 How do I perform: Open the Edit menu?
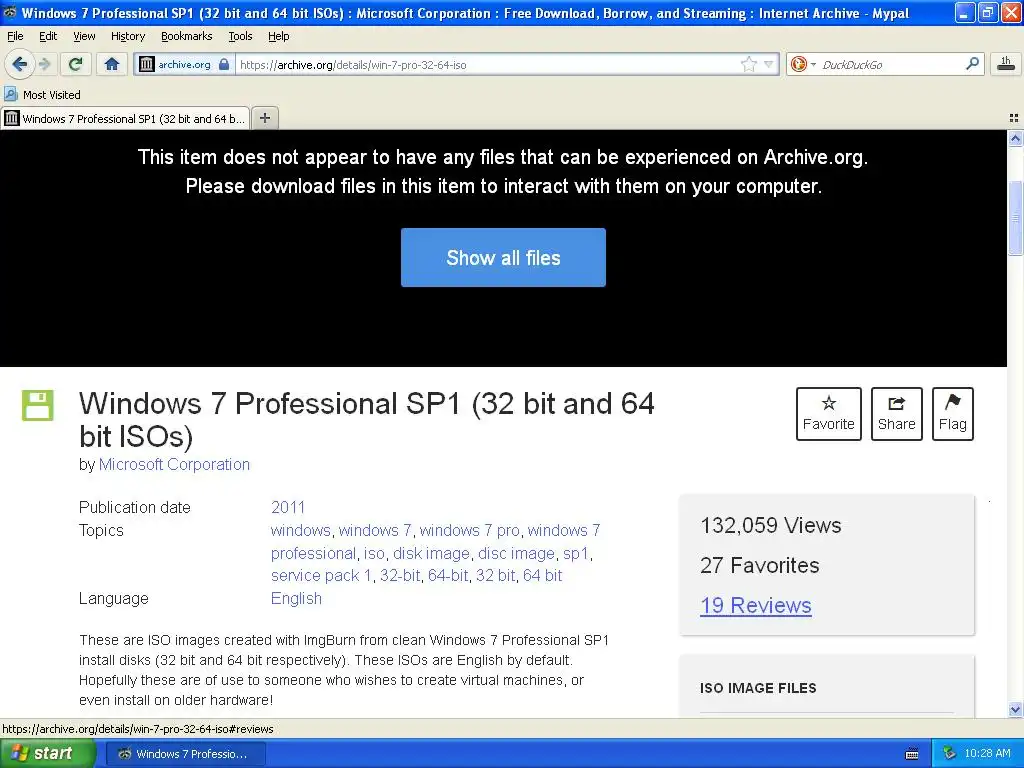pyautogui.click(x=48, y=36)
